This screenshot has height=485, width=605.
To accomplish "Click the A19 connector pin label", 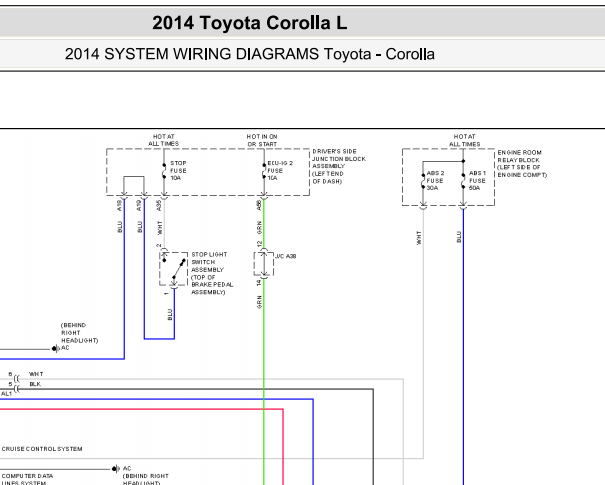I will [139, 206].
